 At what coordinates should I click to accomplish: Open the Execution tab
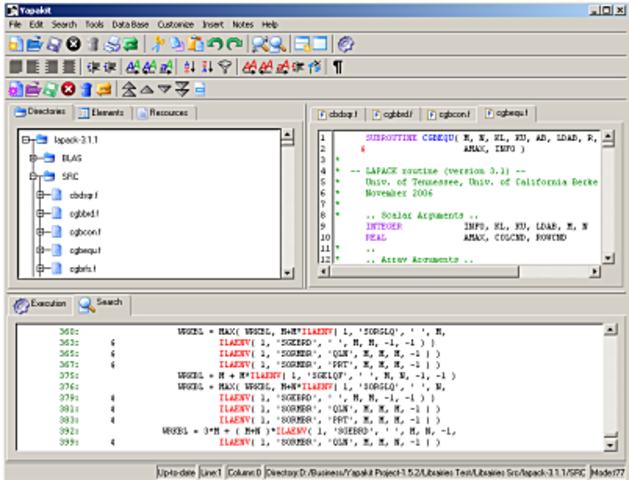pos(40,304)
